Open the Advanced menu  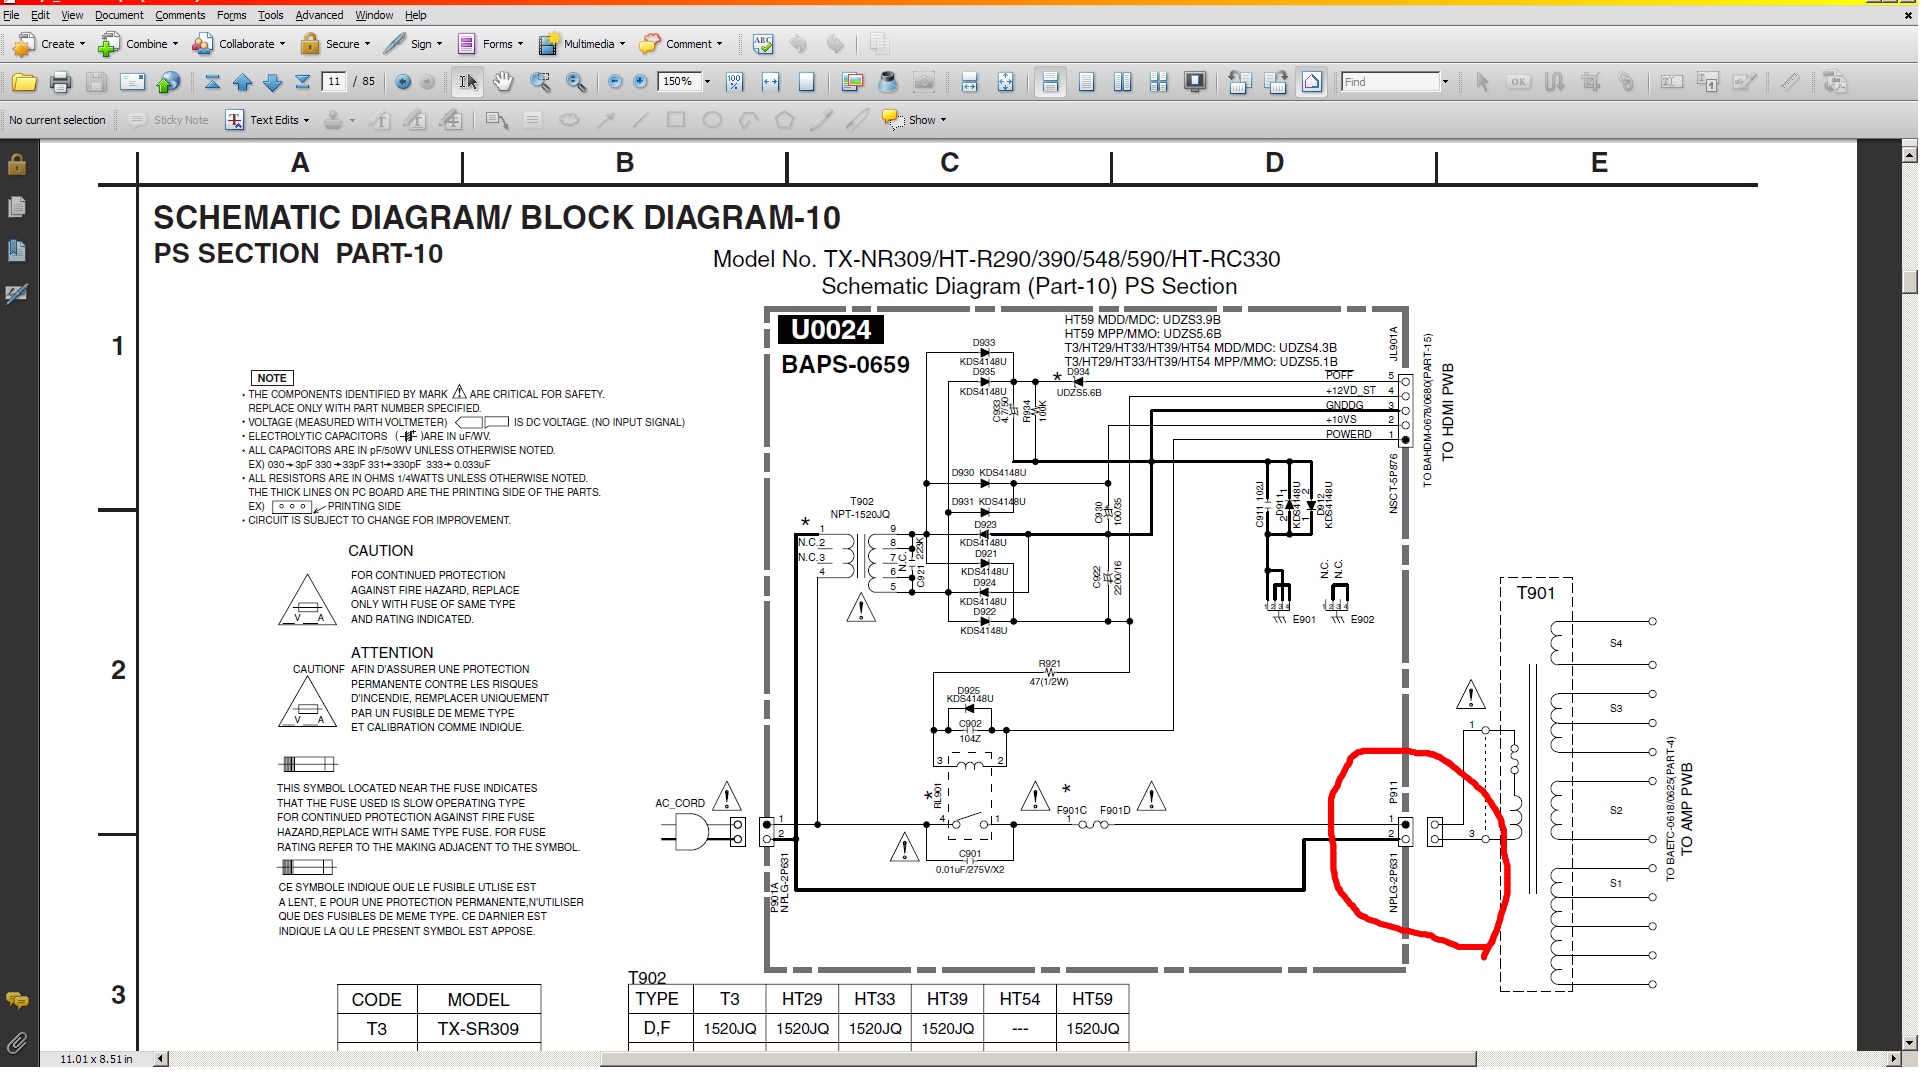tap(319, 15)
